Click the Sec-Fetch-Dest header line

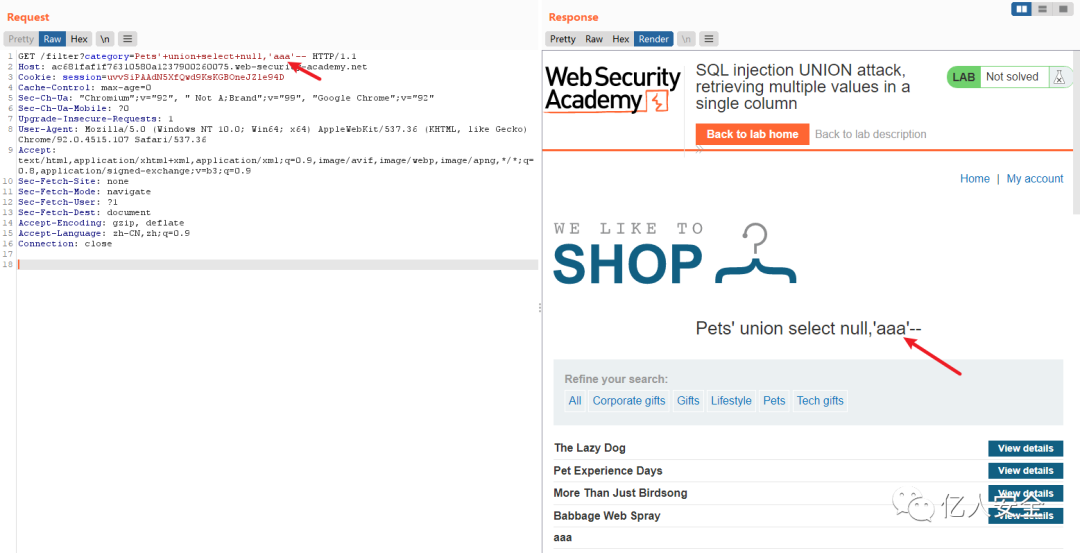click(84, 213)
